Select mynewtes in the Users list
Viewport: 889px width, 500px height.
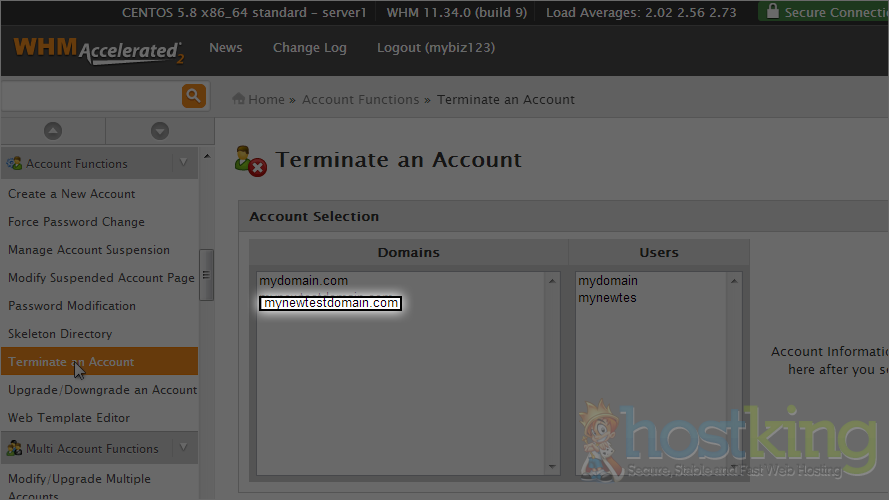point(607,298)
